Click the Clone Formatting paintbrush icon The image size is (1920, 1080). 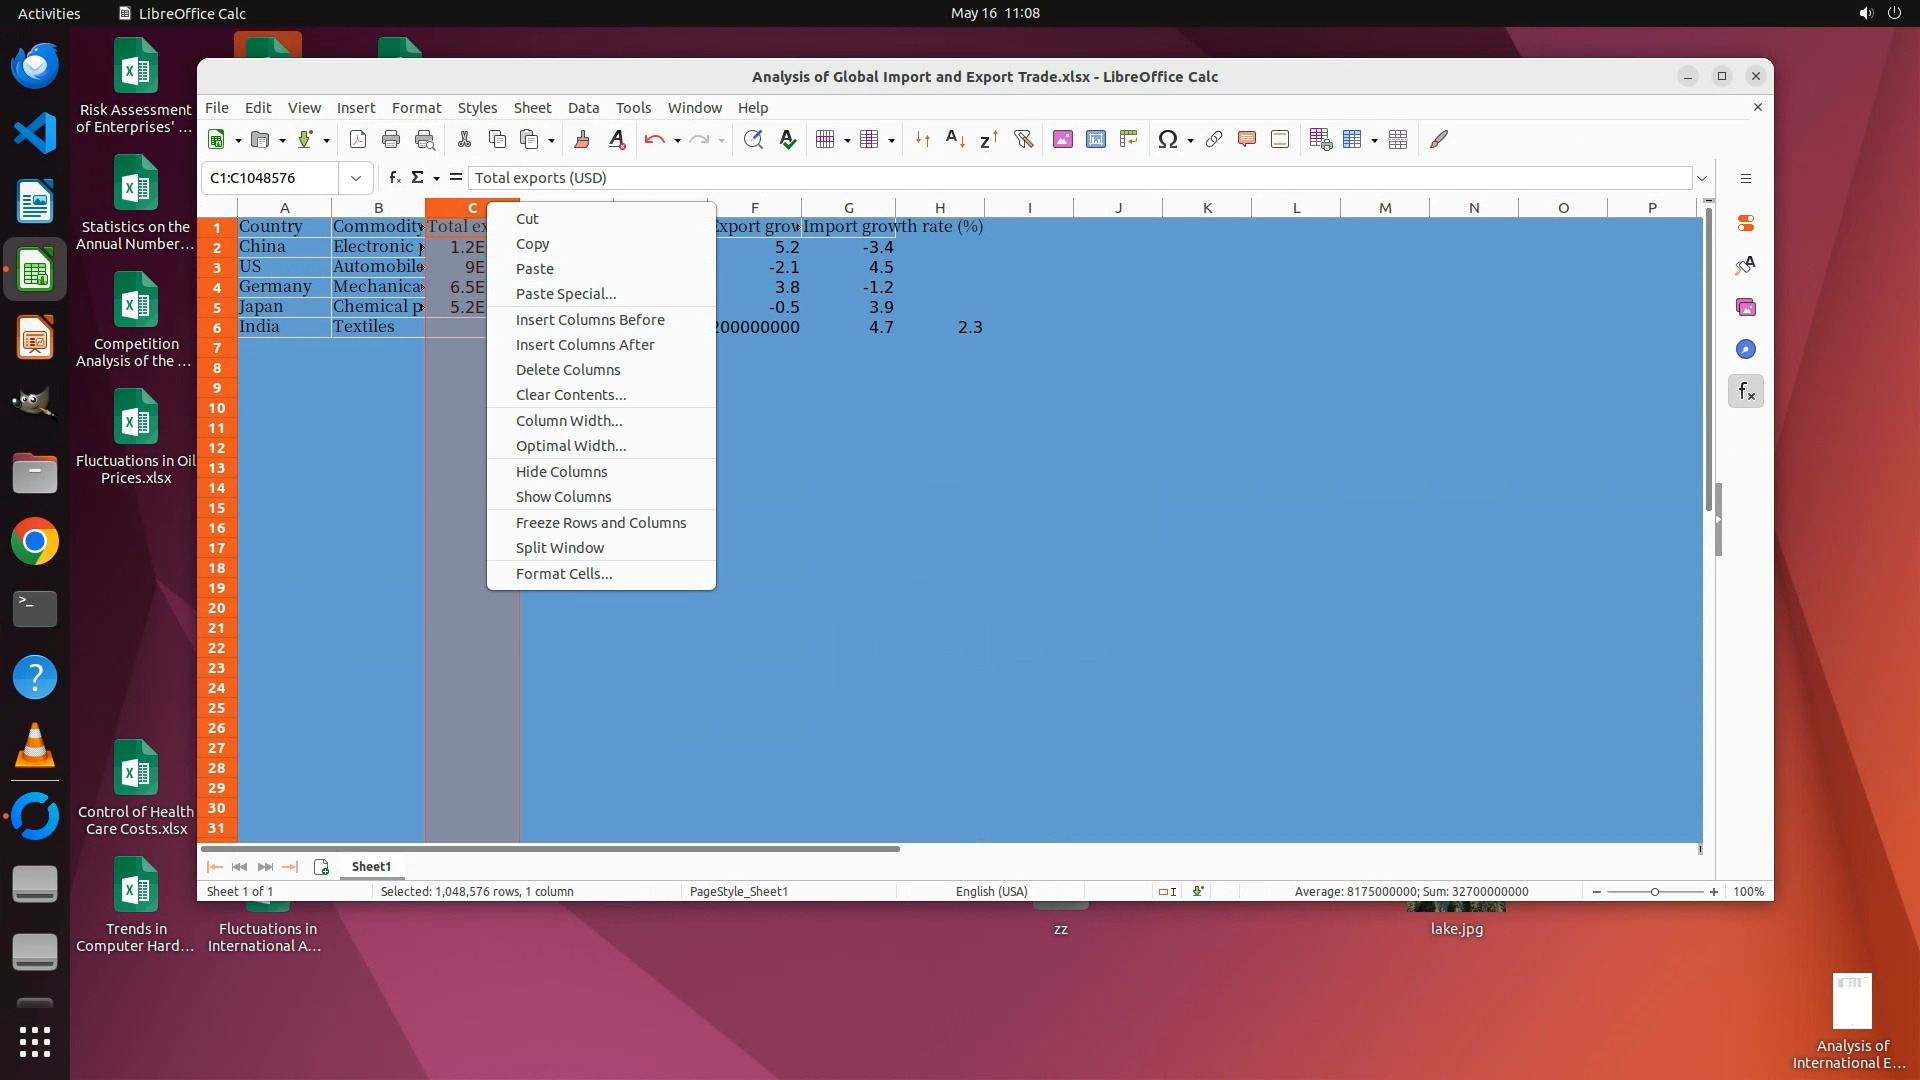point(582,140)
